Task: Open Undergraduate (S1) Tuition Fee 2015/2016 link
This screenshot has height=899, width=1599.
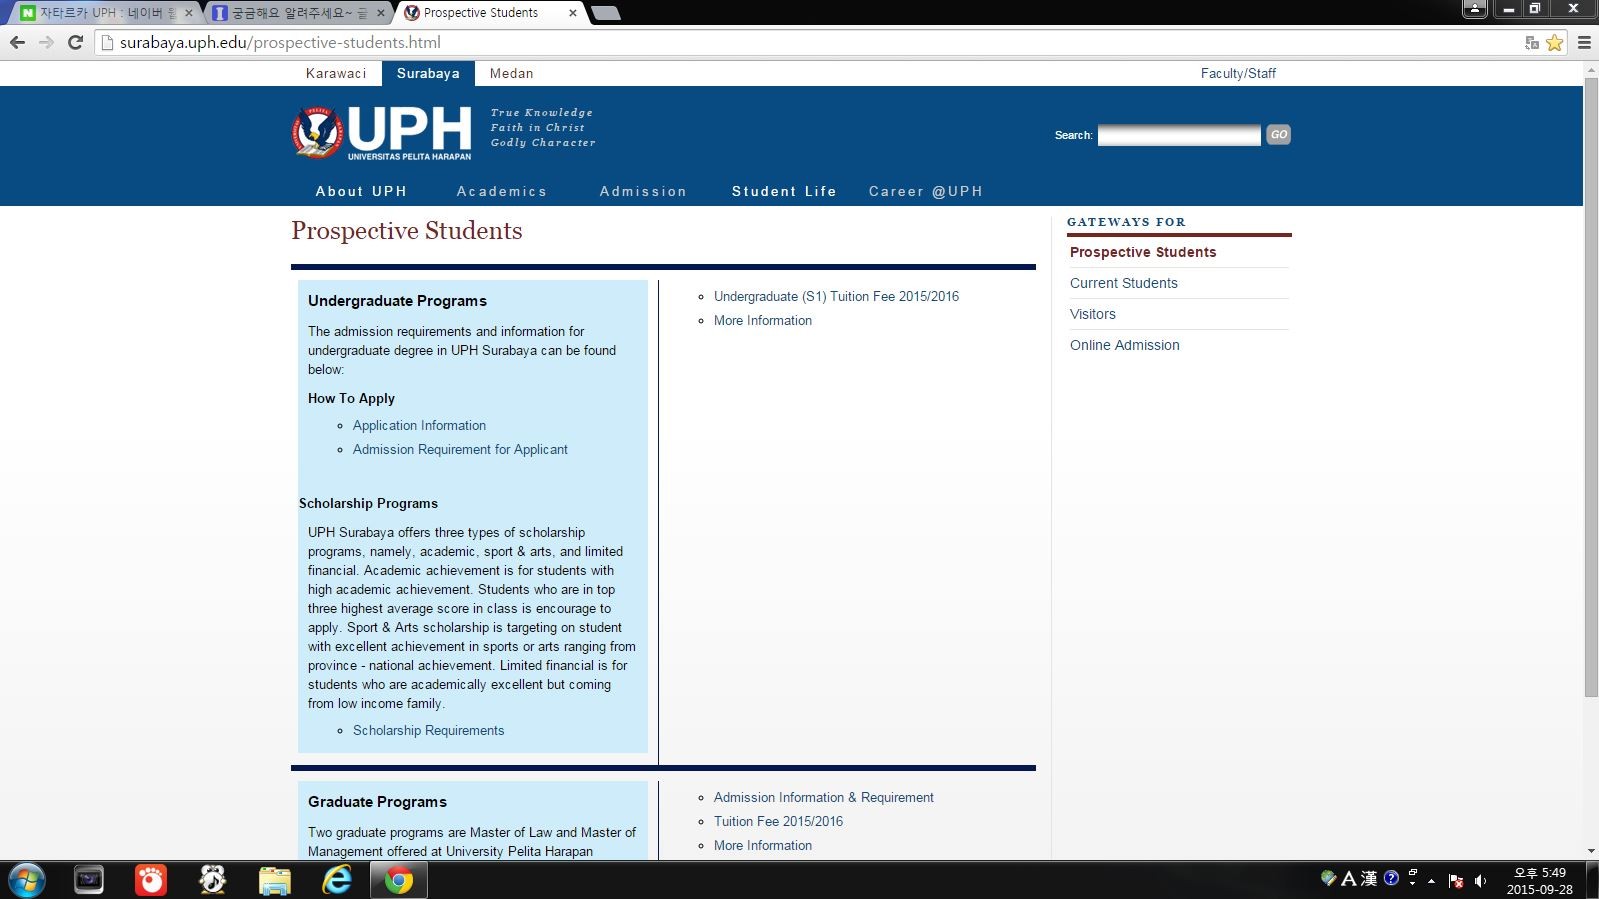Action: click(x=836, y=296)
